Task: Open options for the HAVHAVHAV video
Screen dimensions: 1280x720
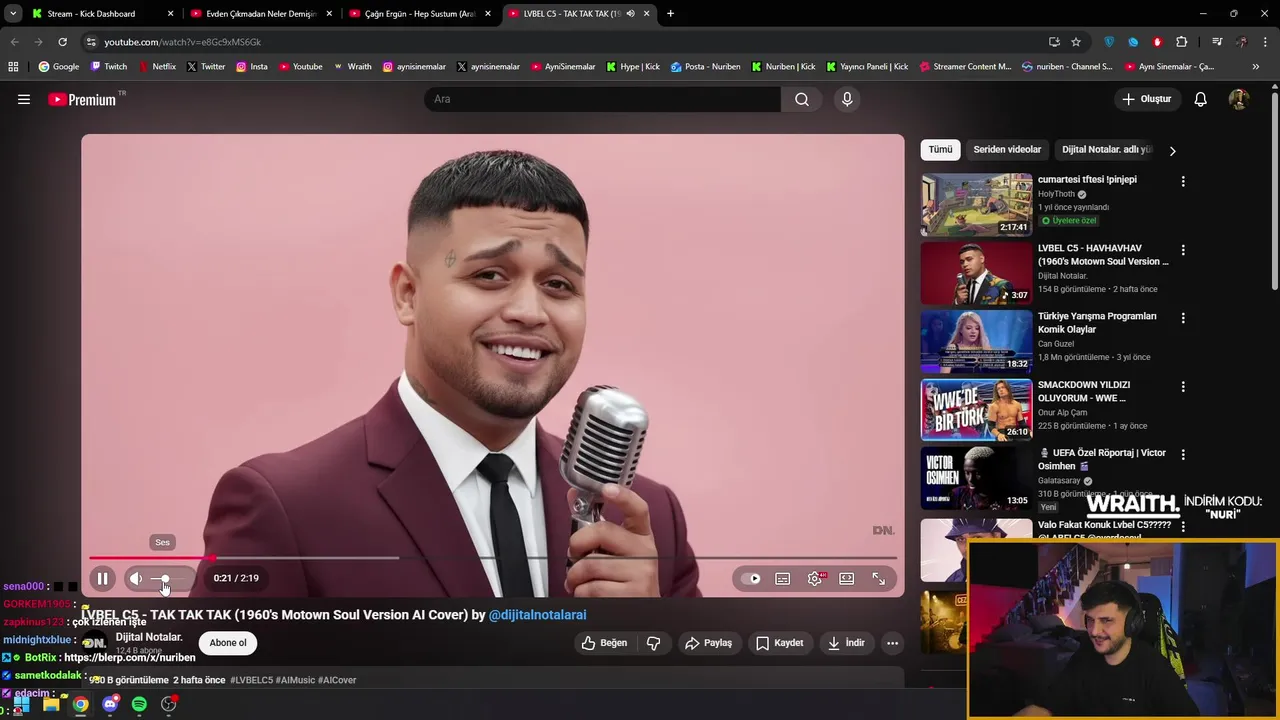Action: pos(1183,250)
